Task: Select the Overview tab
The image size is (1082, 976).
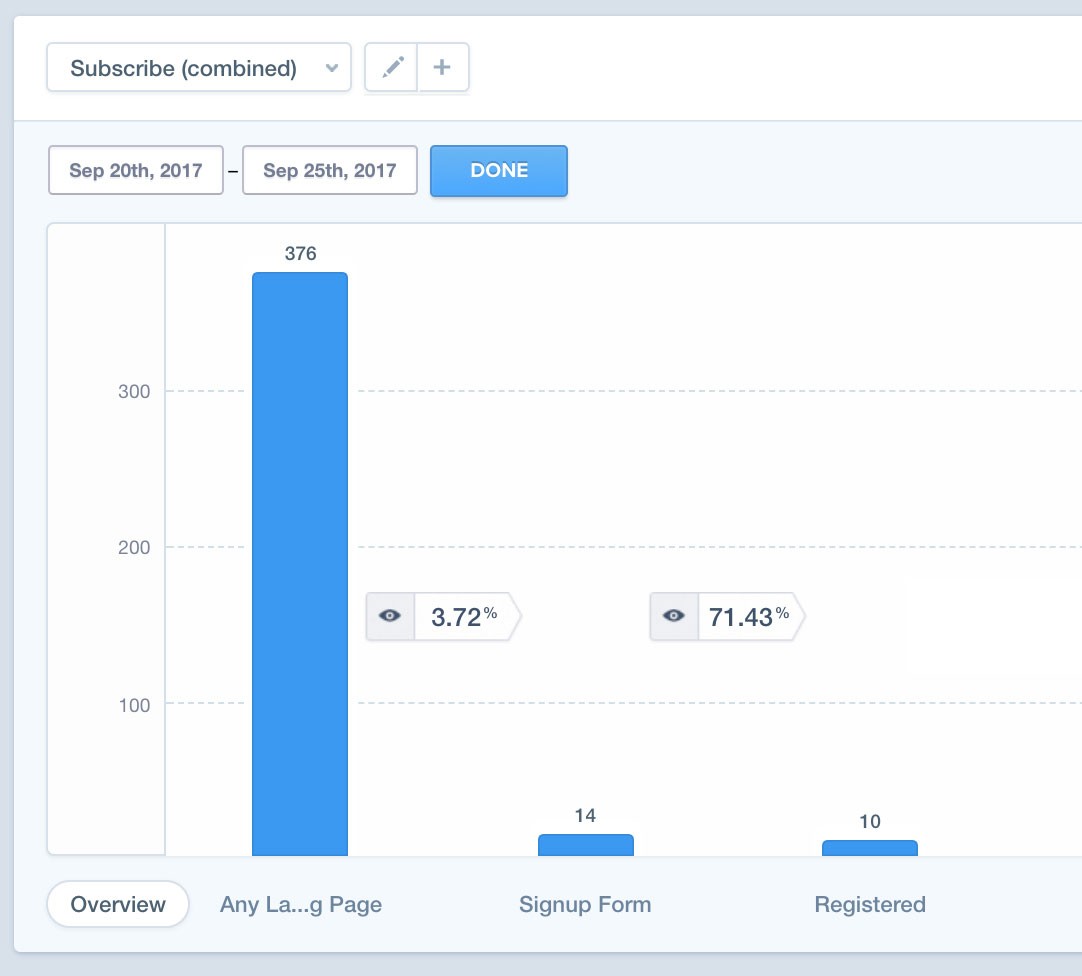Action: pos(118,904)
